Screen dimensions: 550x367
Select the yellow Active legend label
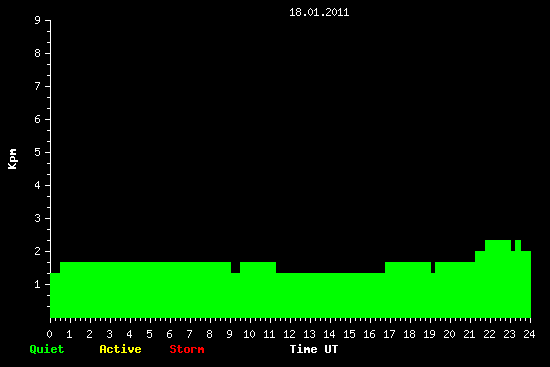coord(120,349)
